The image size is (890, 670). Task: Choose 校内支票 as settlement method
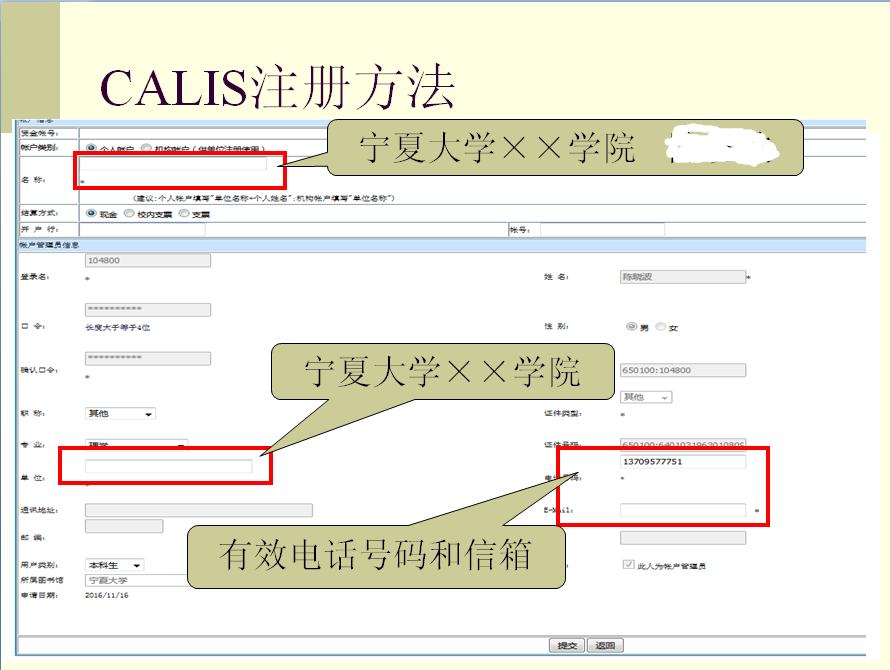[129, 213]
